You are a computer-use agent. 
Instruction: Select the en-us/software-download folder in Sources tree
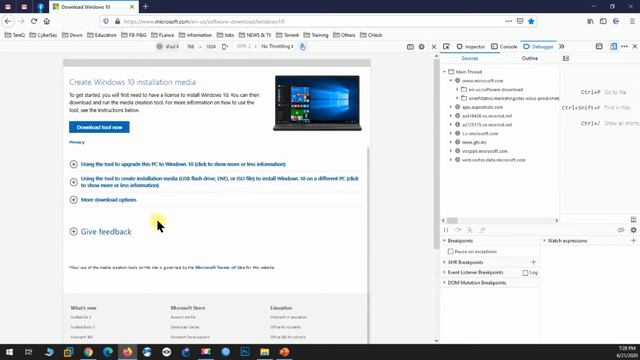[x=495, y=89]
